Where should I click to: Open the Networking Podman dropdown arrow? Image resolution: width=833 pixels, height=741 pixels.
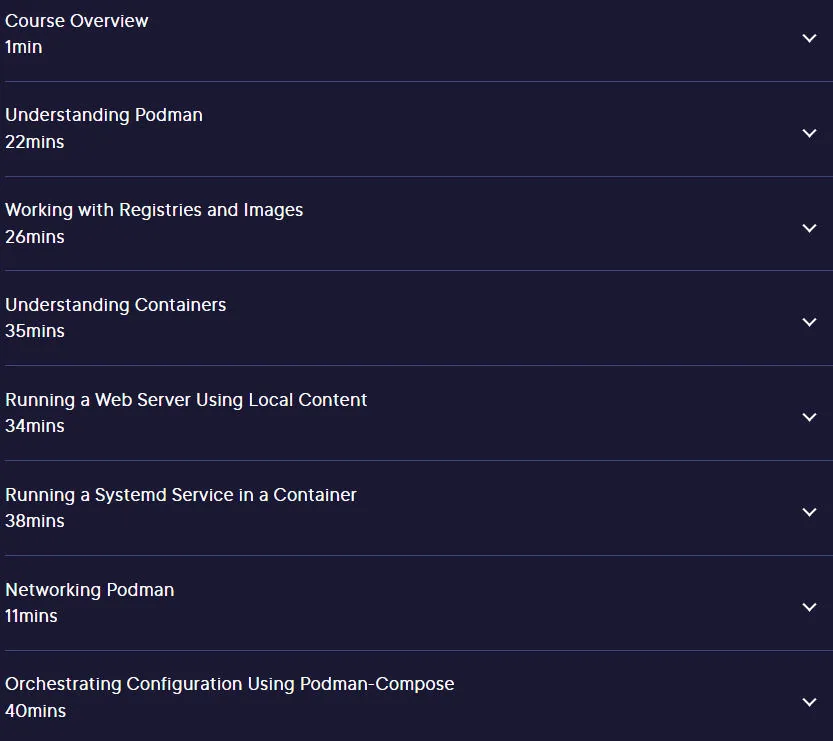(x=809, y=607)
